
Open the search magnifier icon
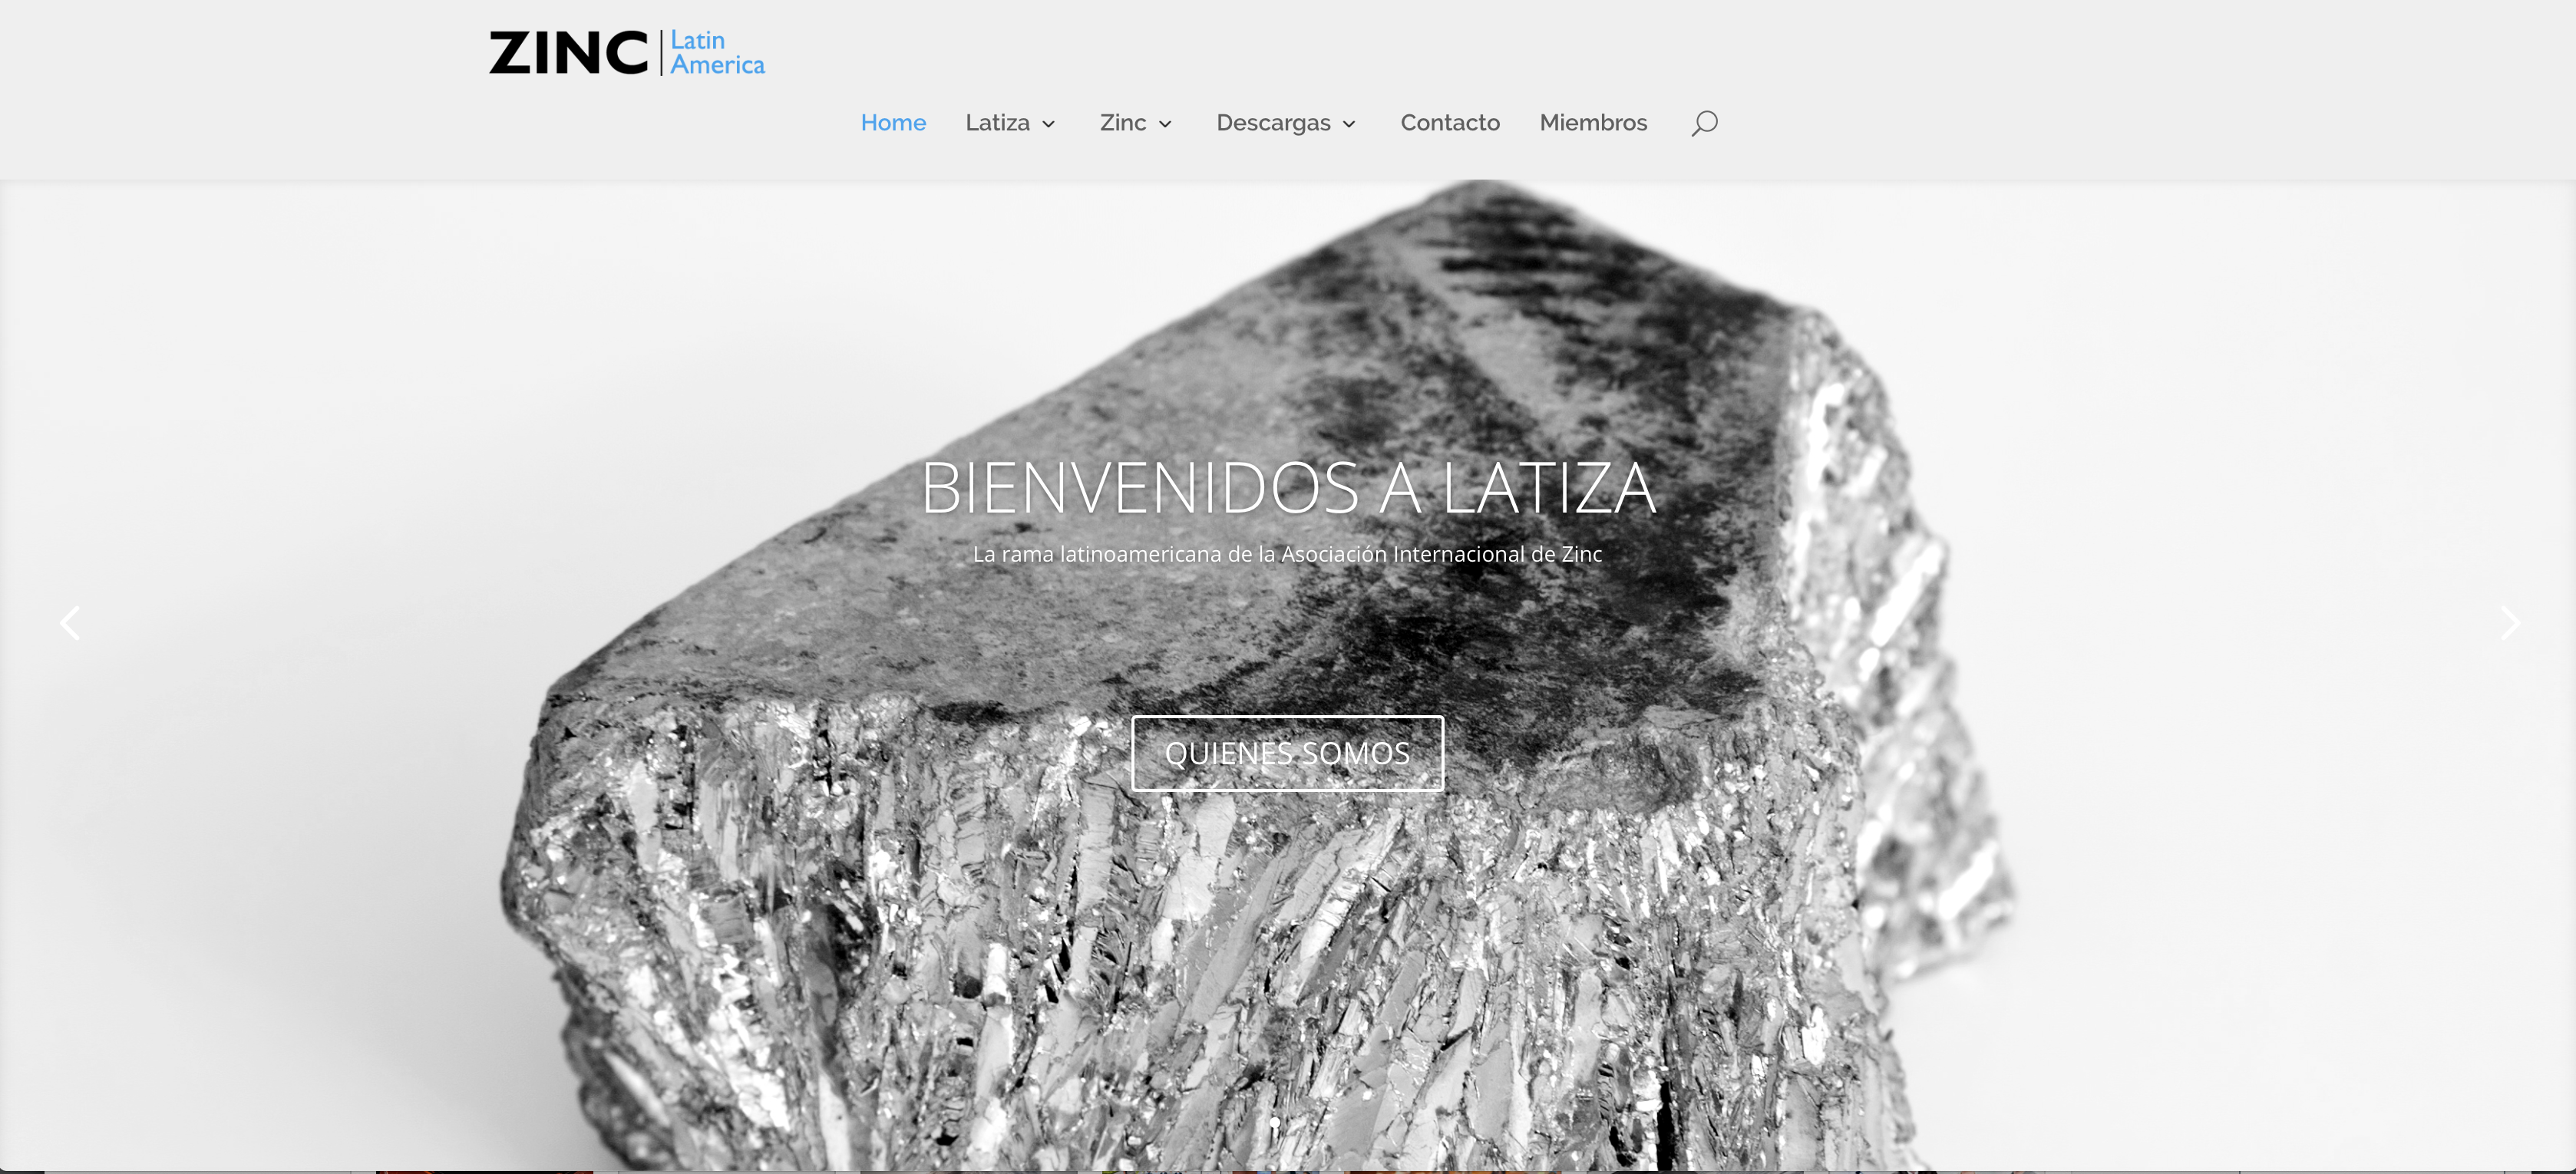[x=1704, y=123]
